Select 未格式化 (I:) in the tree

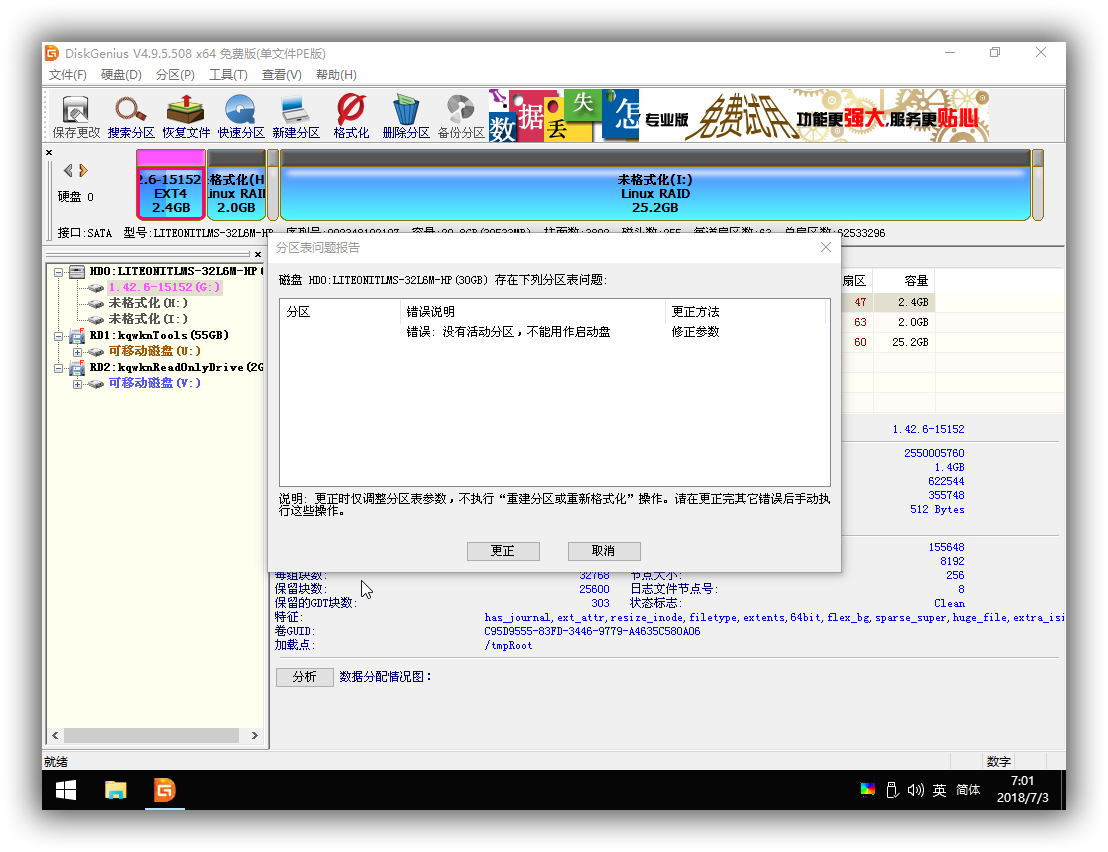148,319
